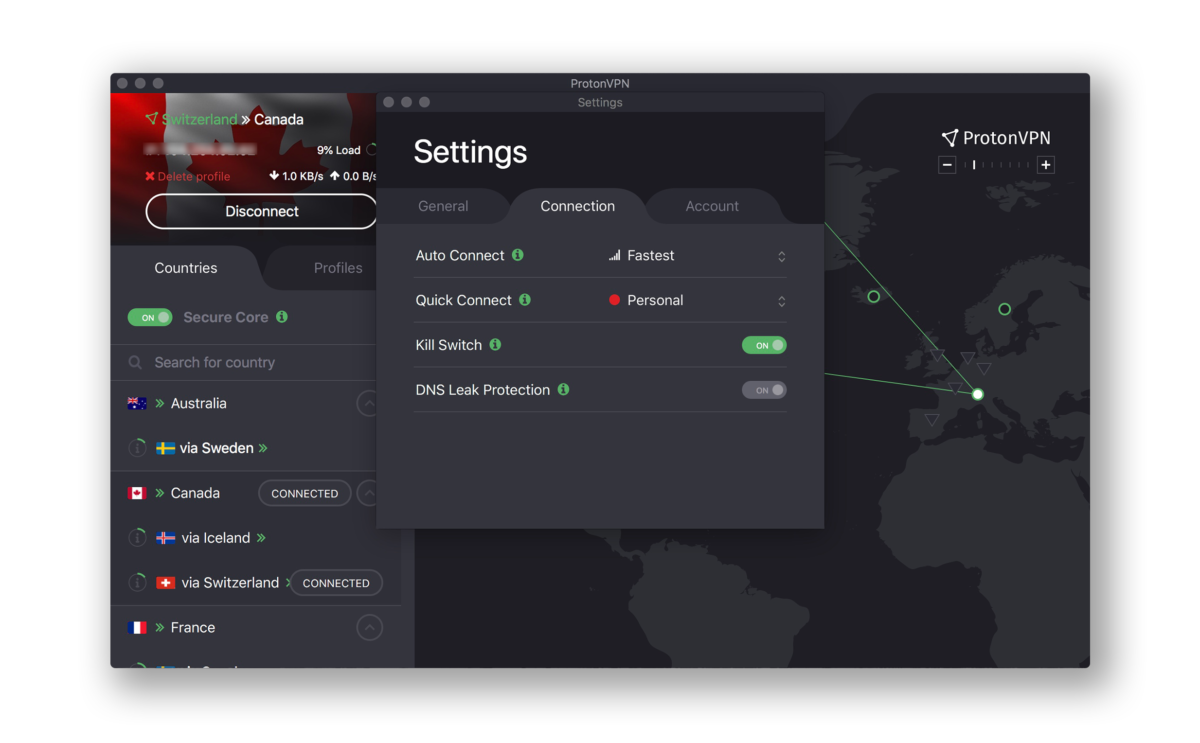Click the green arrow icon beside Switzerland header

tap(151, 119)
